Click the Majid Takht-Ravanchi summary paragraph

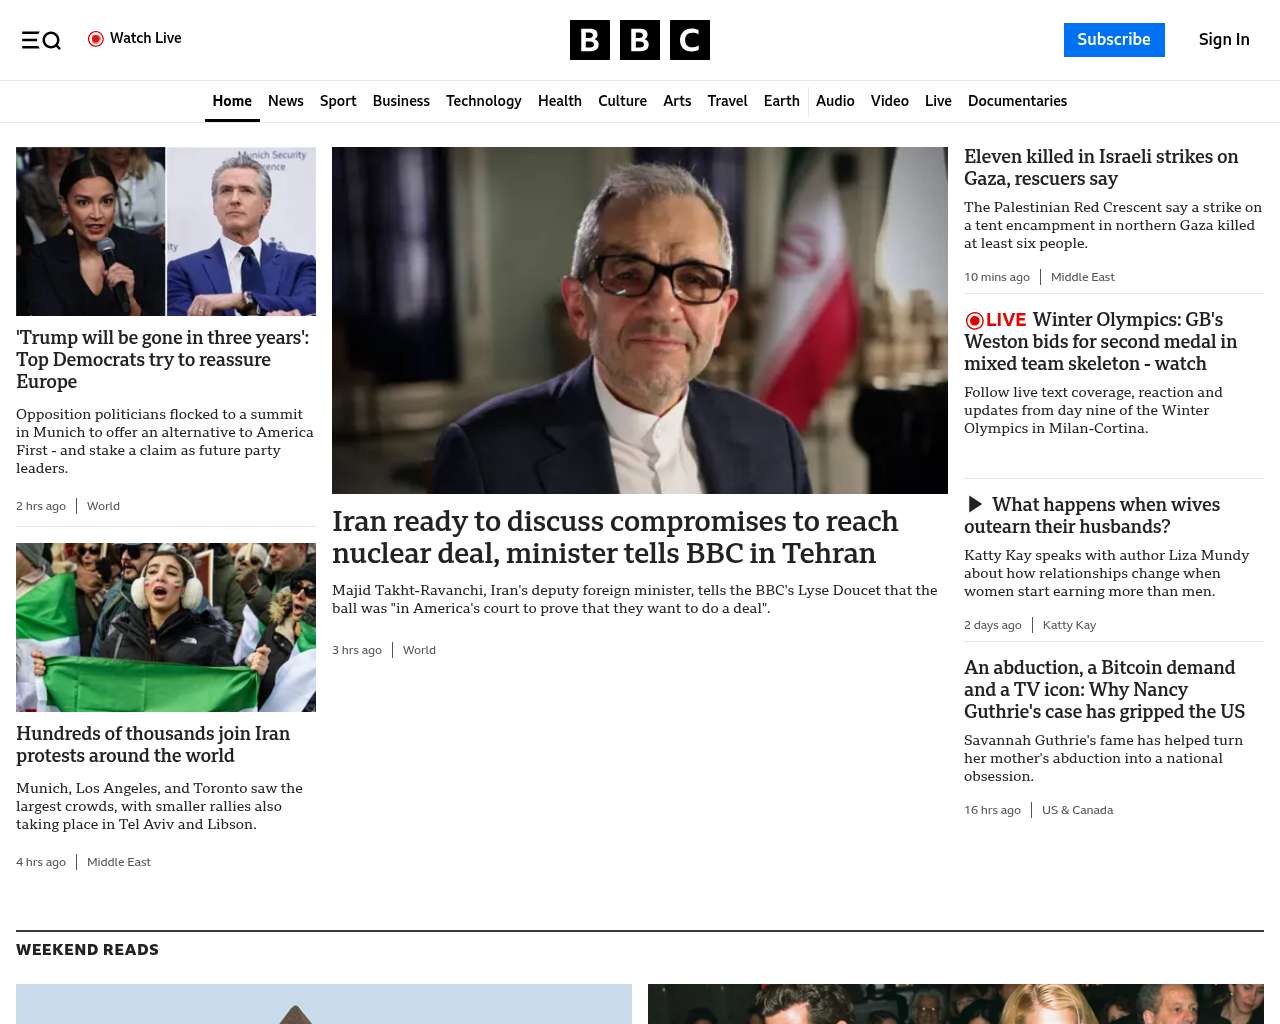tap(635, 599)
